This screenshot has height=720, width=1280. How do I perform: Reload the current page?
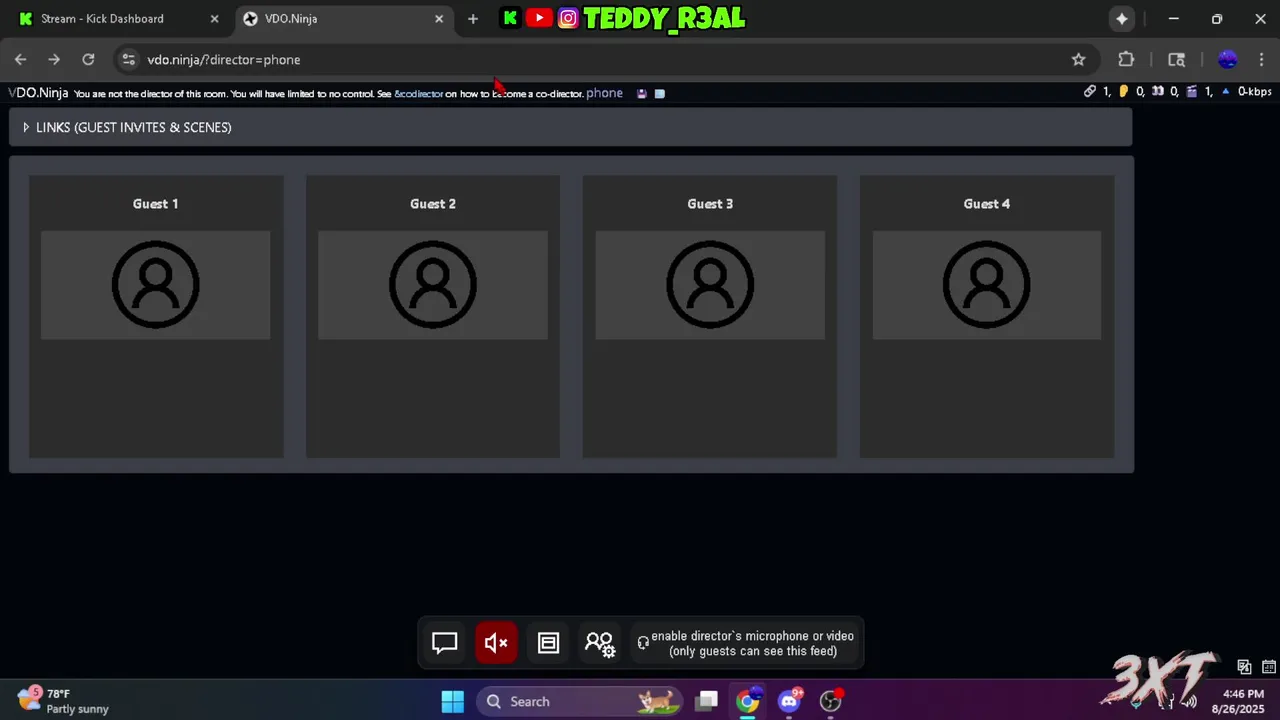pyautogui.click(x=88, y=60)
